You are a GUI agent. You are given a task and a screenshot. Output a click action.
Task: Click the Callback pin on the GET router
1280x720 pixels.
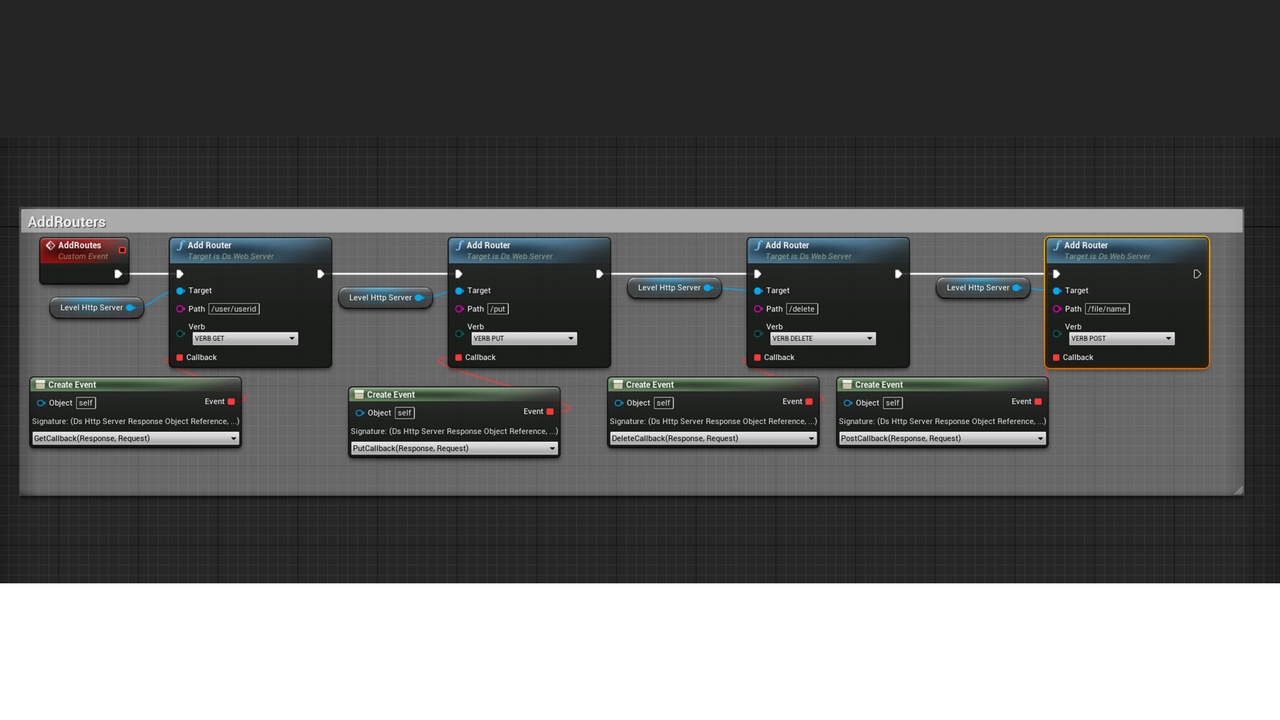(180, 357)
